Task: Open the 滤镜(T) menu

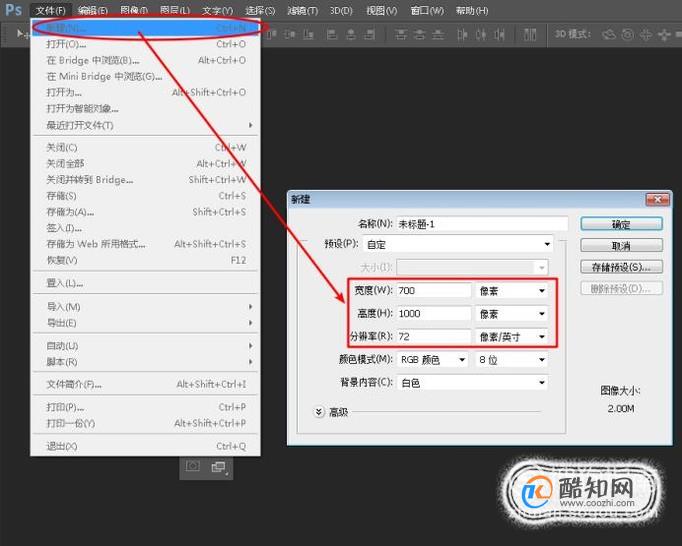Action: (x=303, y=10)
